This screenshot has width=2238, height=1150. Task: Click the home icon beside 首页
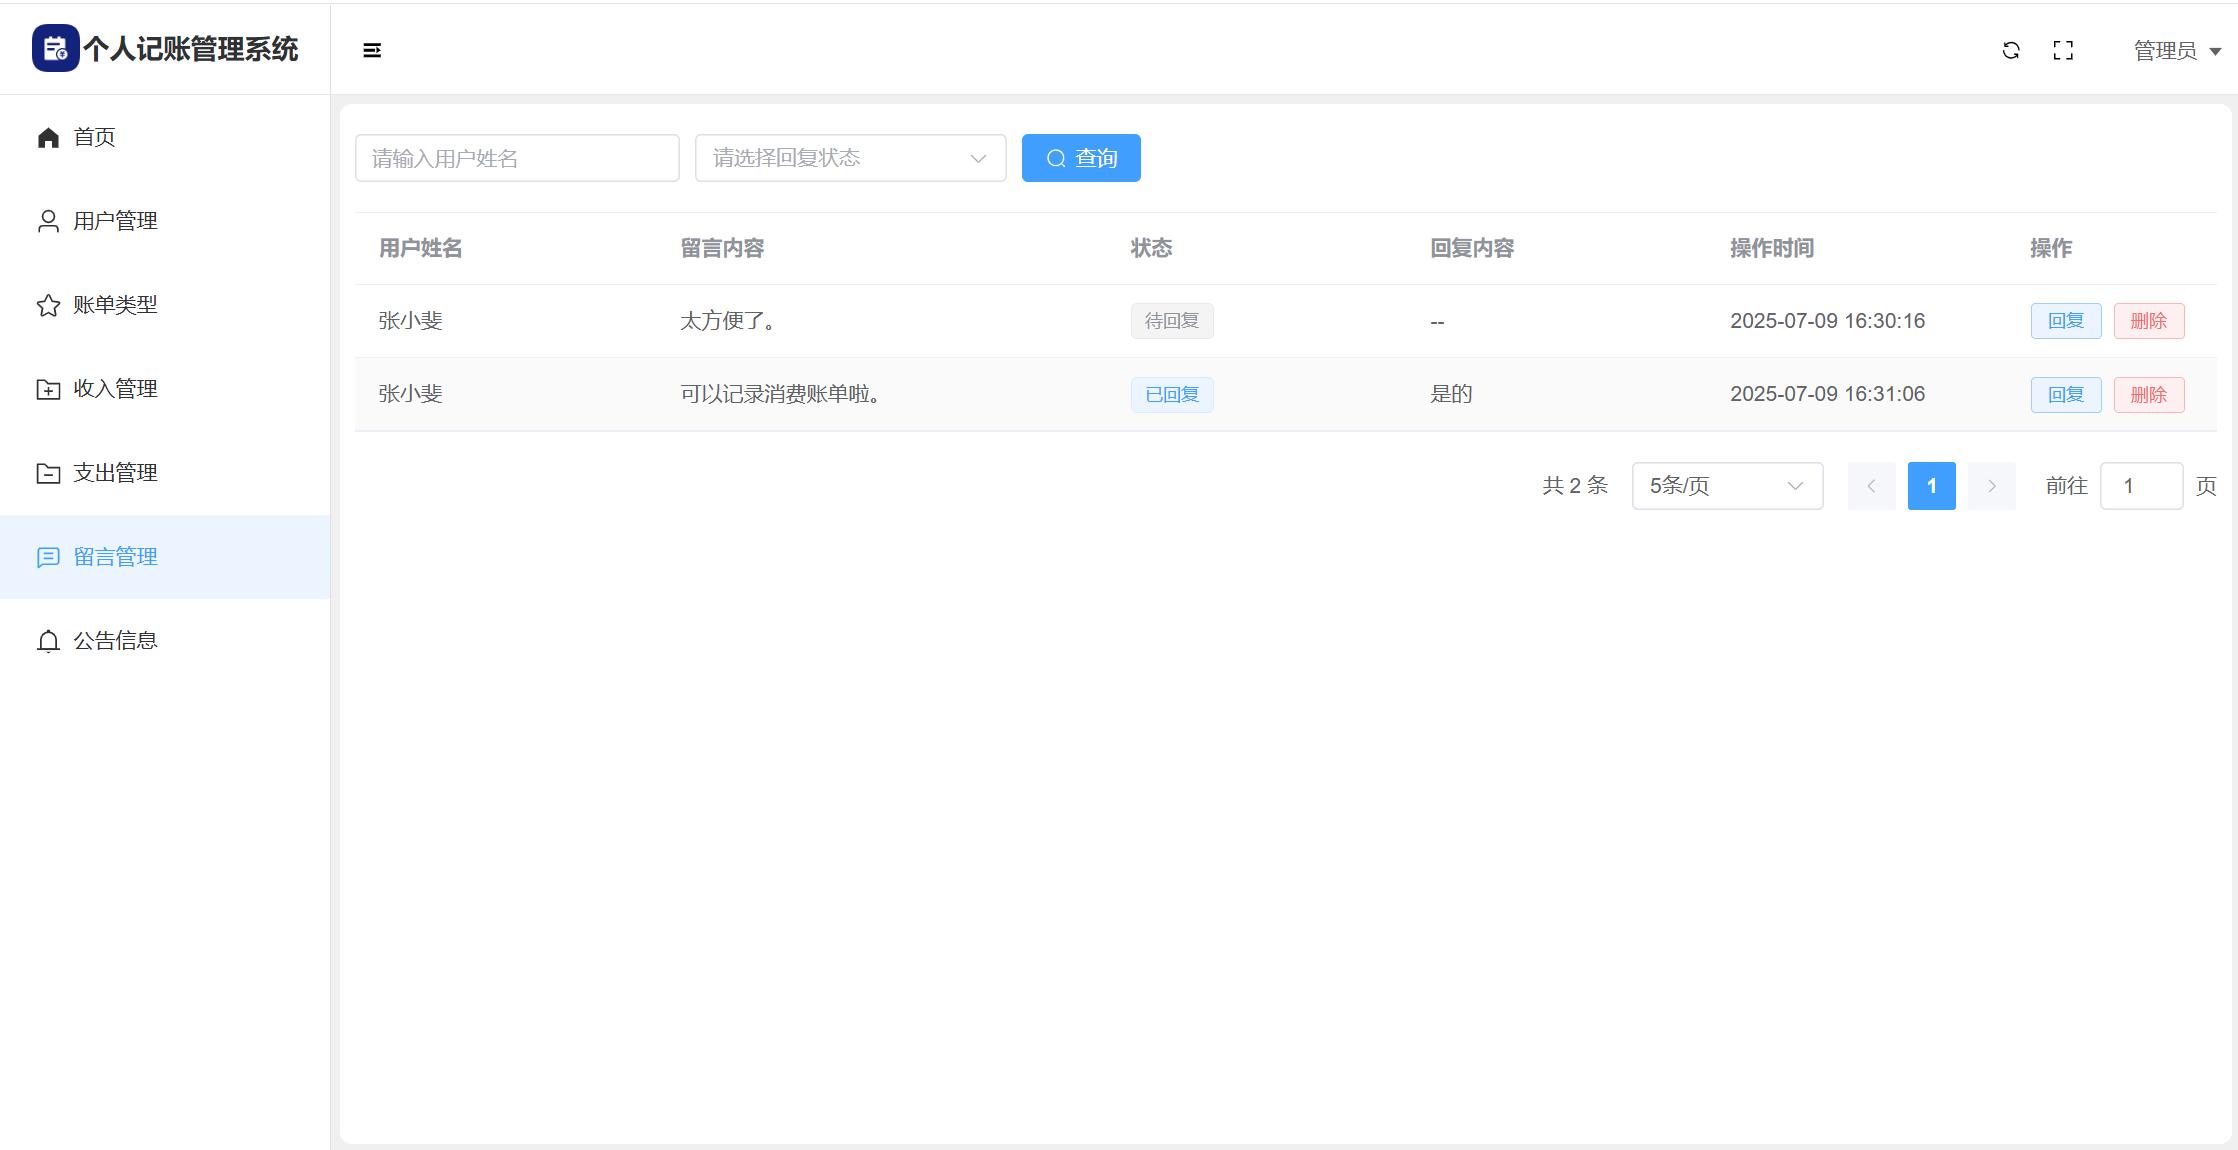(48, 137)
